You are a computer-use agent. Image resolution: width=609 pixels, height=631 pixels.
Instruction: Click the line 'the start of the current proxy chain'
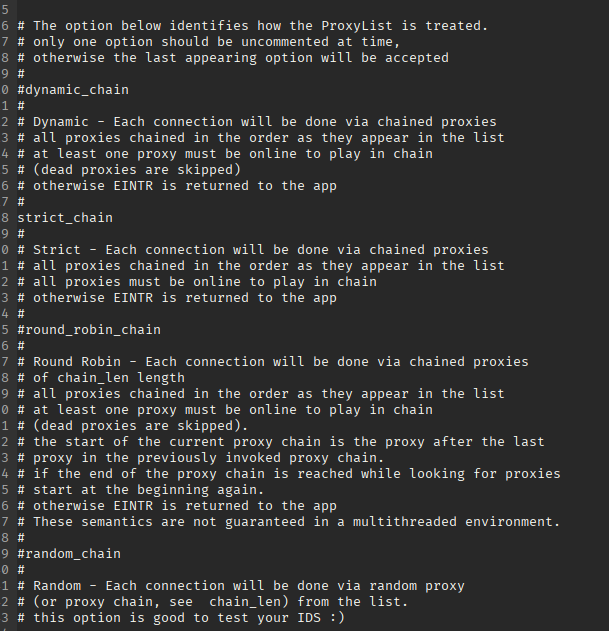[281, 441]
